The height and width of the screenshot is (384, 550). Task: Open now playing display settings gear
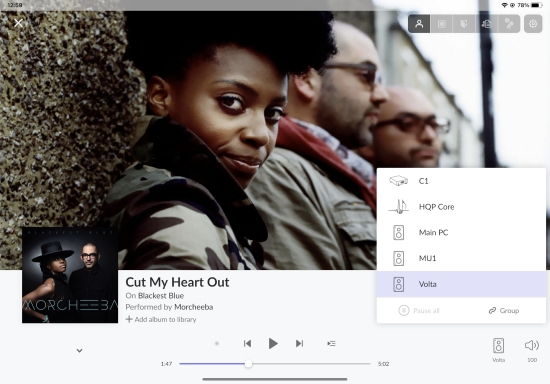533,24
